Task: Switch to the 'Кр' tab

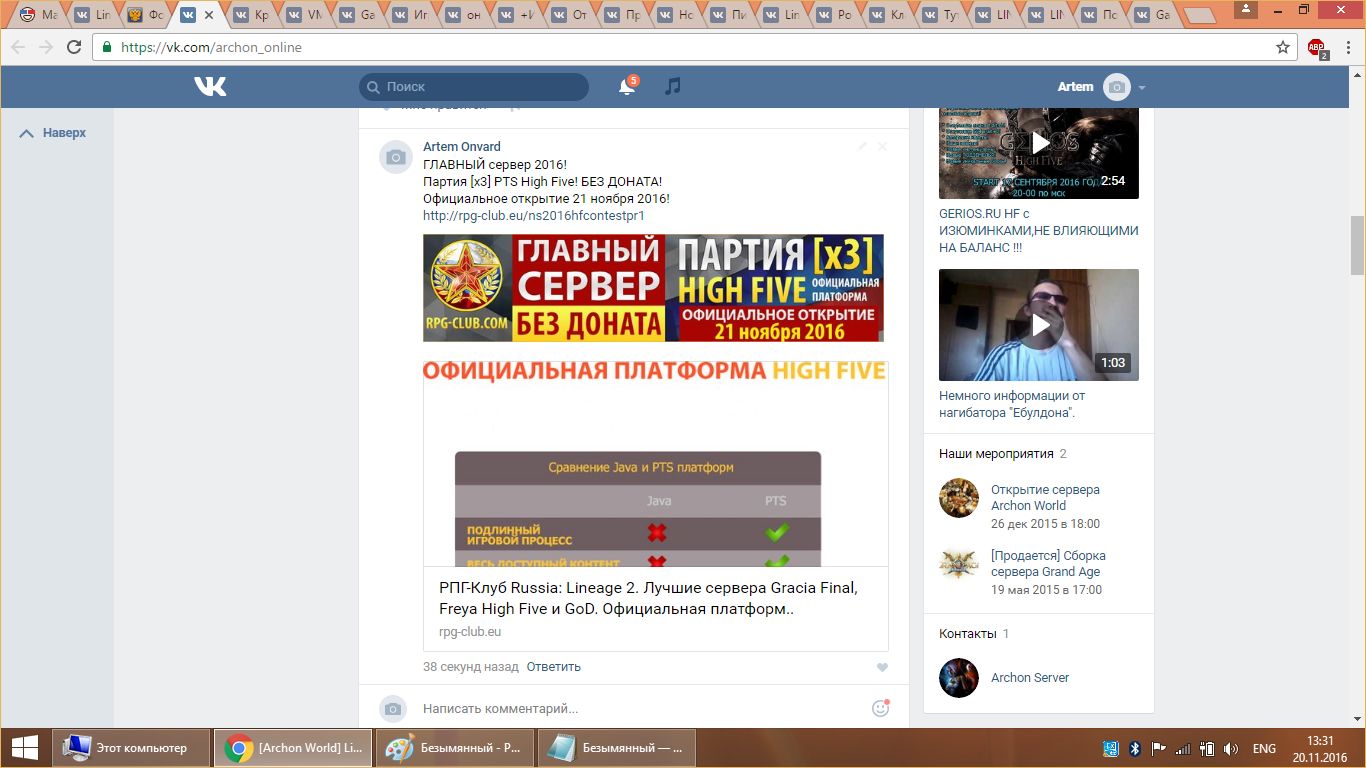Action: click(x=249, y=16)
